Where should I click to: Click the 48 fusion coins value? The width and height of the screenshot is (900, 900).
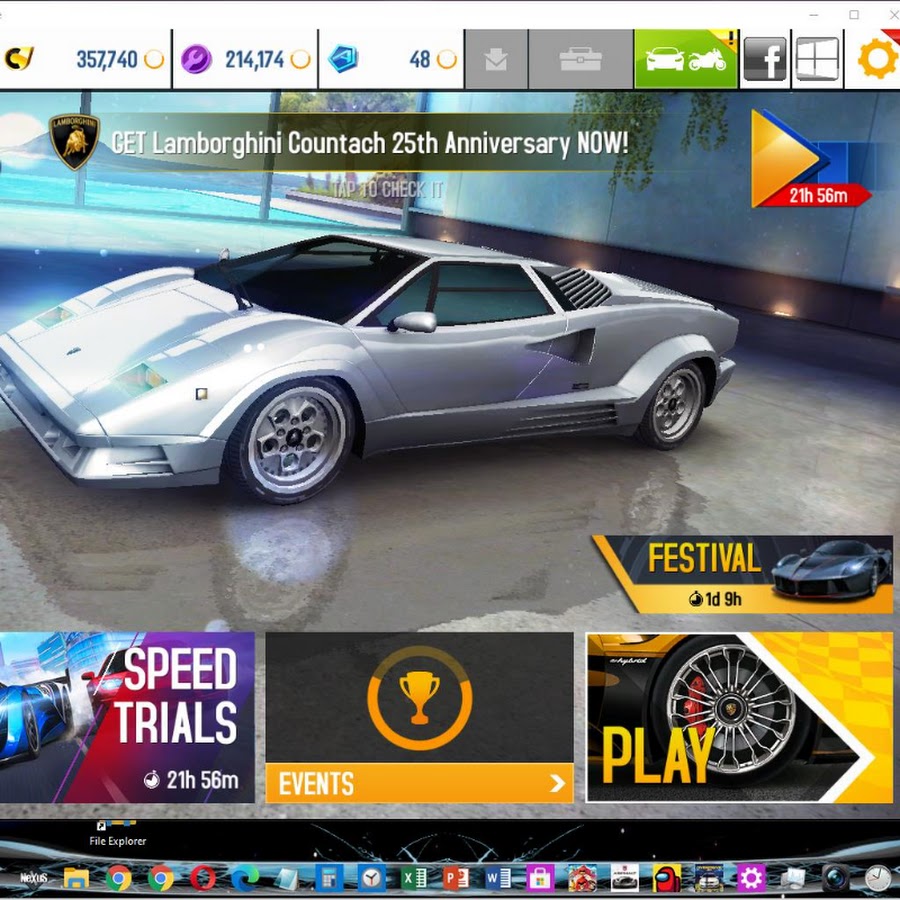(420, 59)
